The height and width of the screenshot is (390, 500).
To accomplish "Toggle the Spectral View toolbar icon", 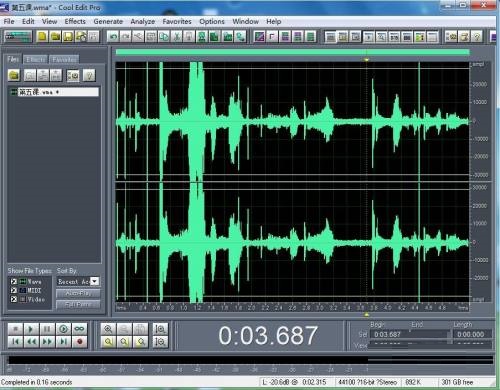I will (259, 36).
